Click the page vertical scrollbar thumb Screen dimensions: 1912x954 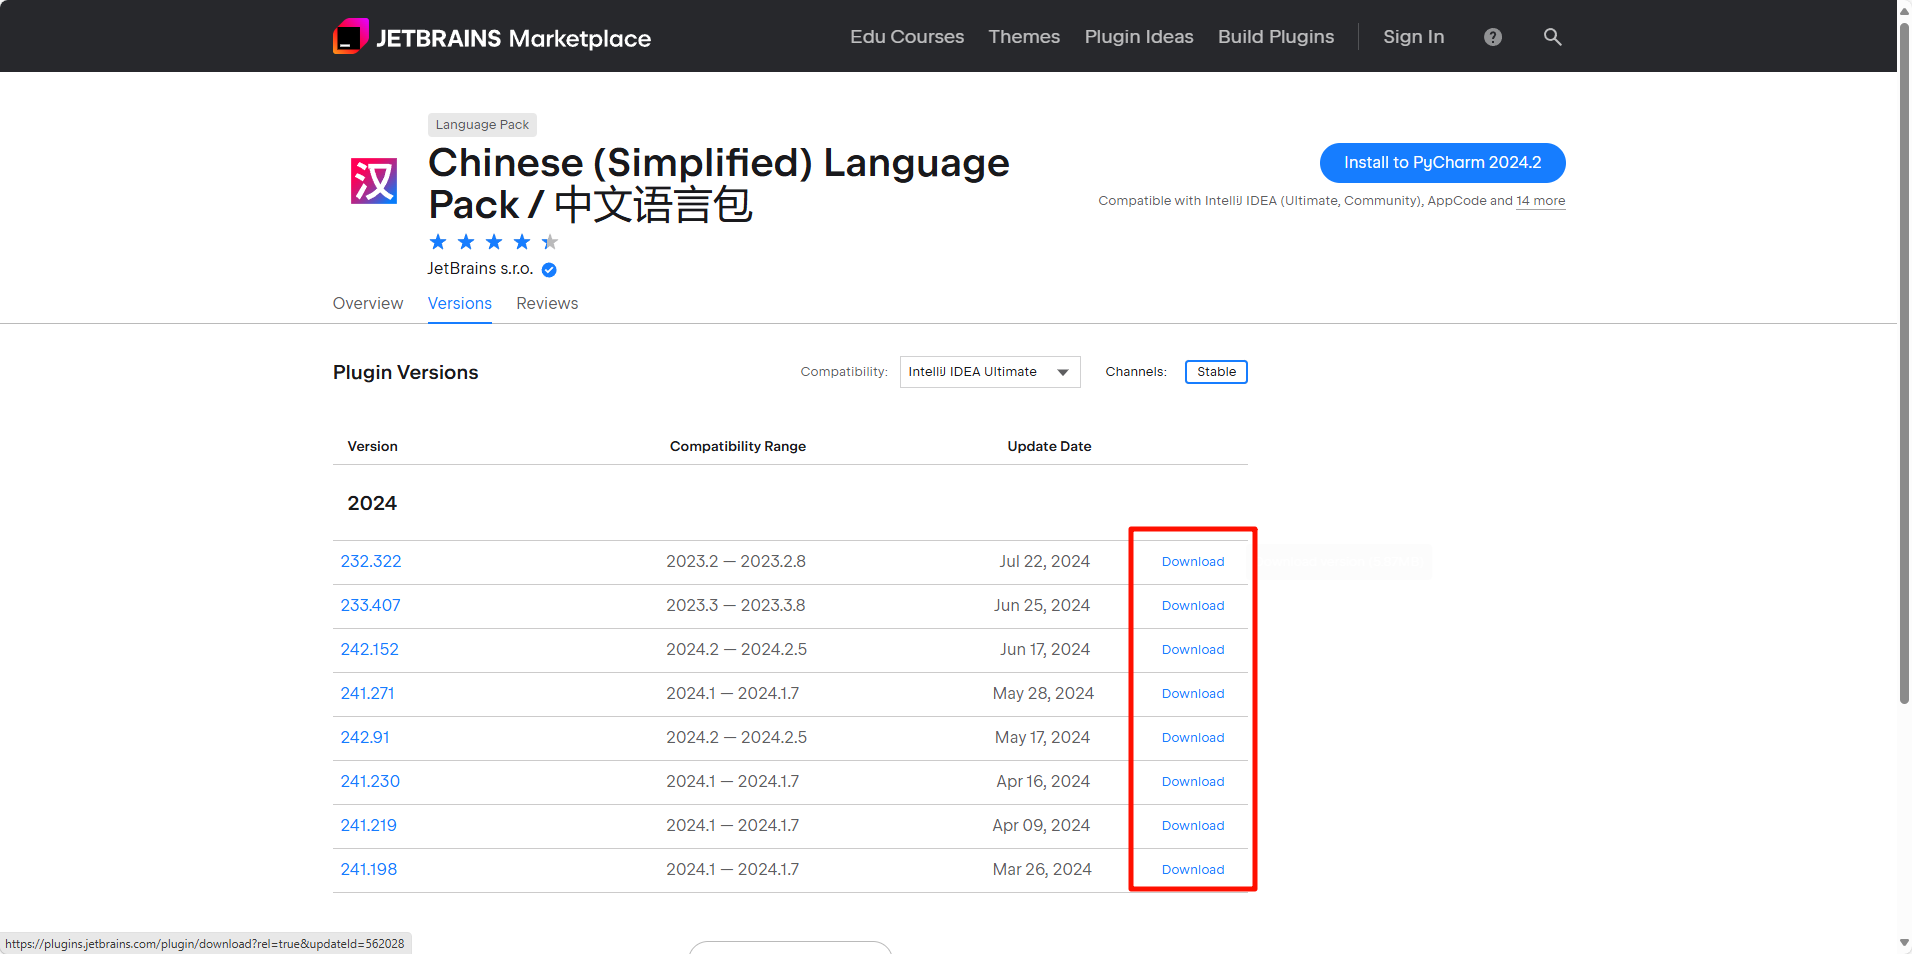point(1904,362)
